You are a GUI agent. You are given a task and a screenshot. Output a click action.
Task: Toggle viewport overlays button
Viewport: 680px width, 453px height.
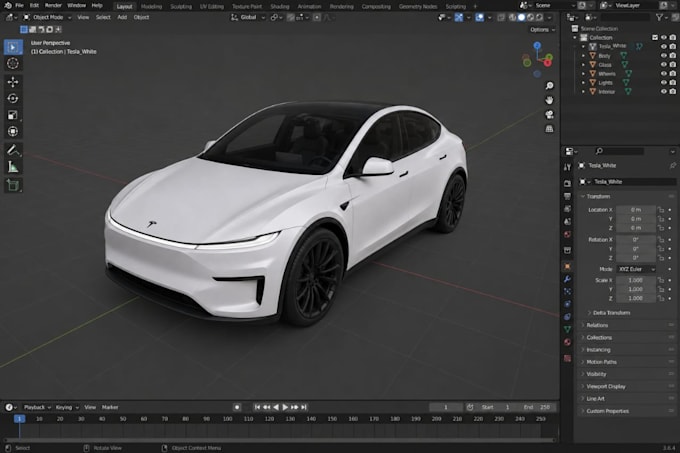[479, 17]
